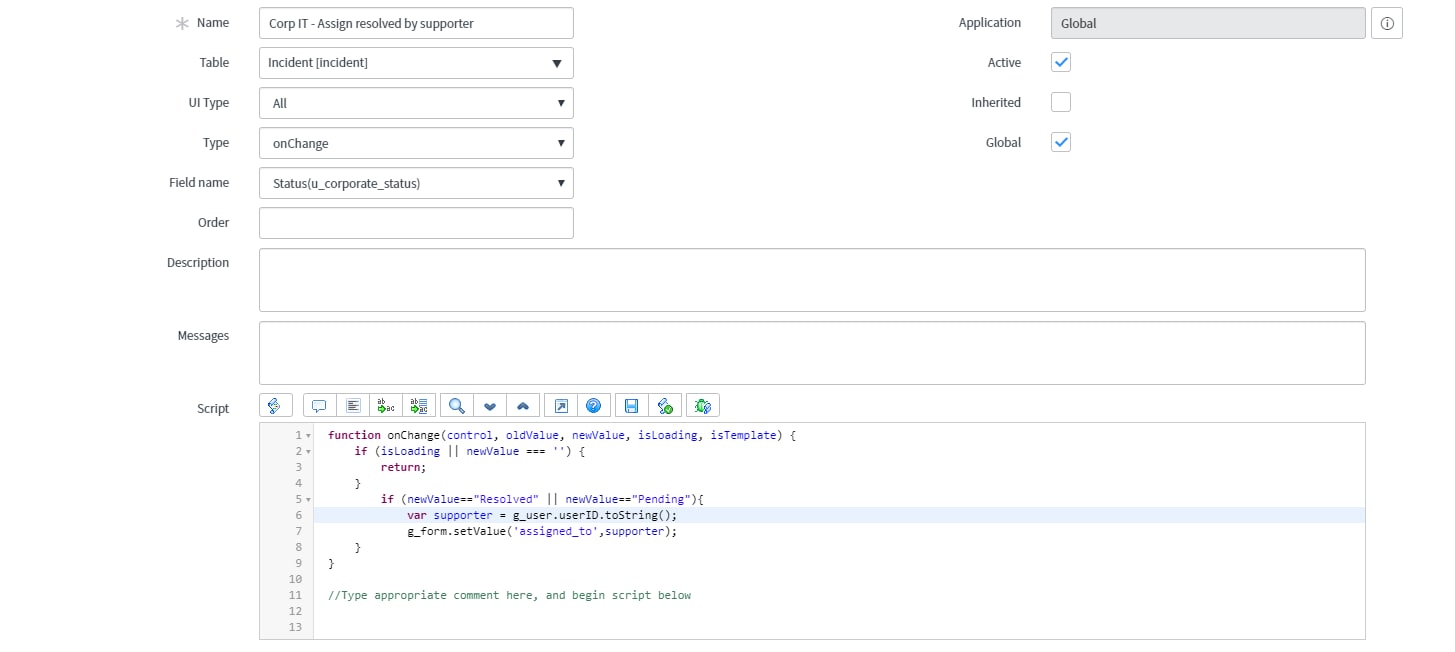Click into the Messages text area
Viewport: 1455px width, 652px height.
[812, 353]
